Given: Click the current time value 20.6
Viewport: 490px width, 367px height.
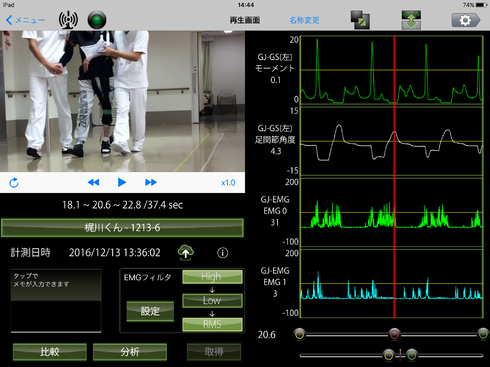Looking at the screenshot, I should 267,334.
